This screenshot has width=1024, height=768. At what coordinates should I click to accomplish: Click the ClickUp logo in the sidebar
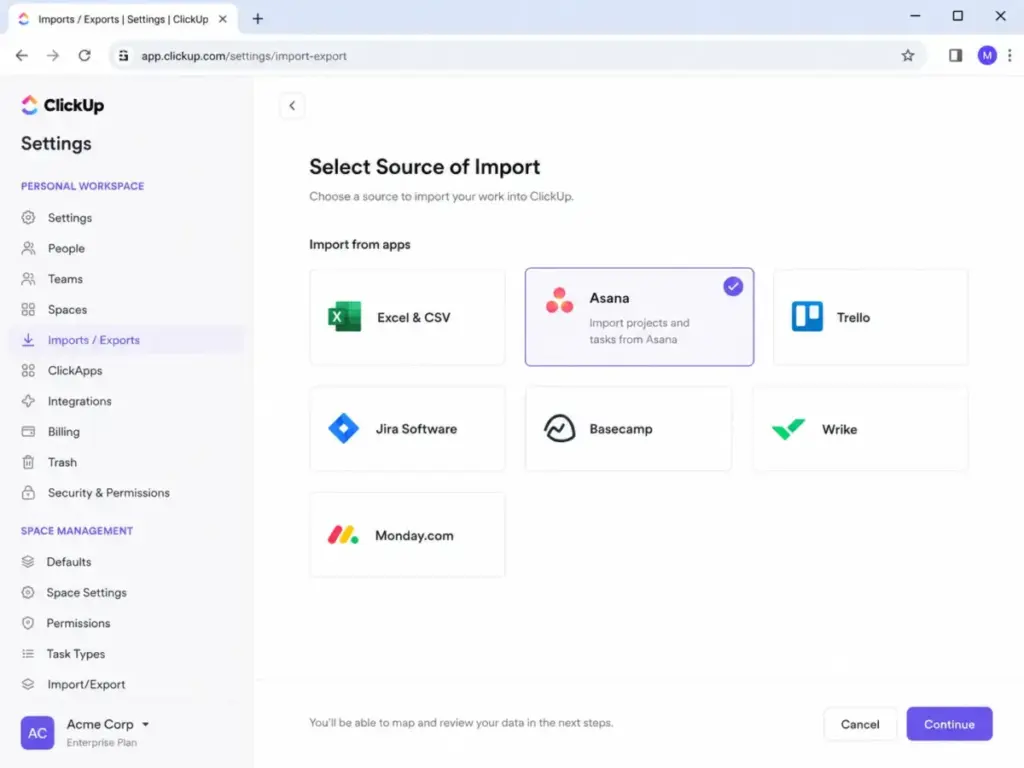pos(62,105)
